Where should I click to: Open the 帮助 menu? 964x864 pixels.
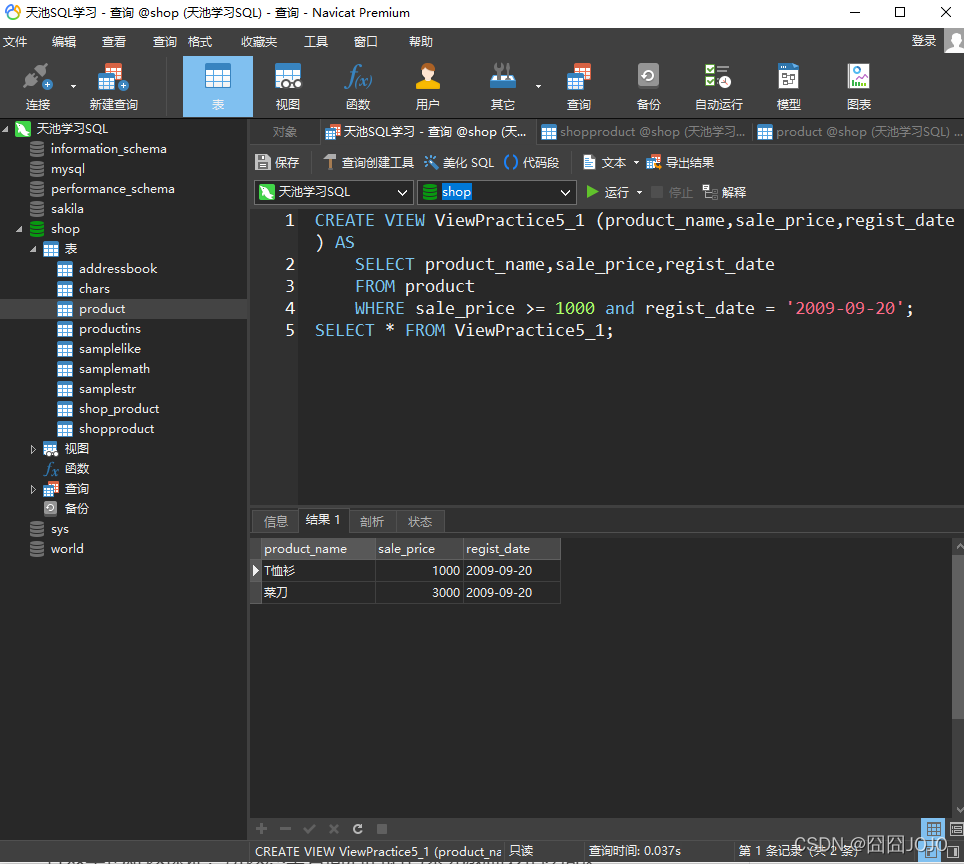point(421,42)
